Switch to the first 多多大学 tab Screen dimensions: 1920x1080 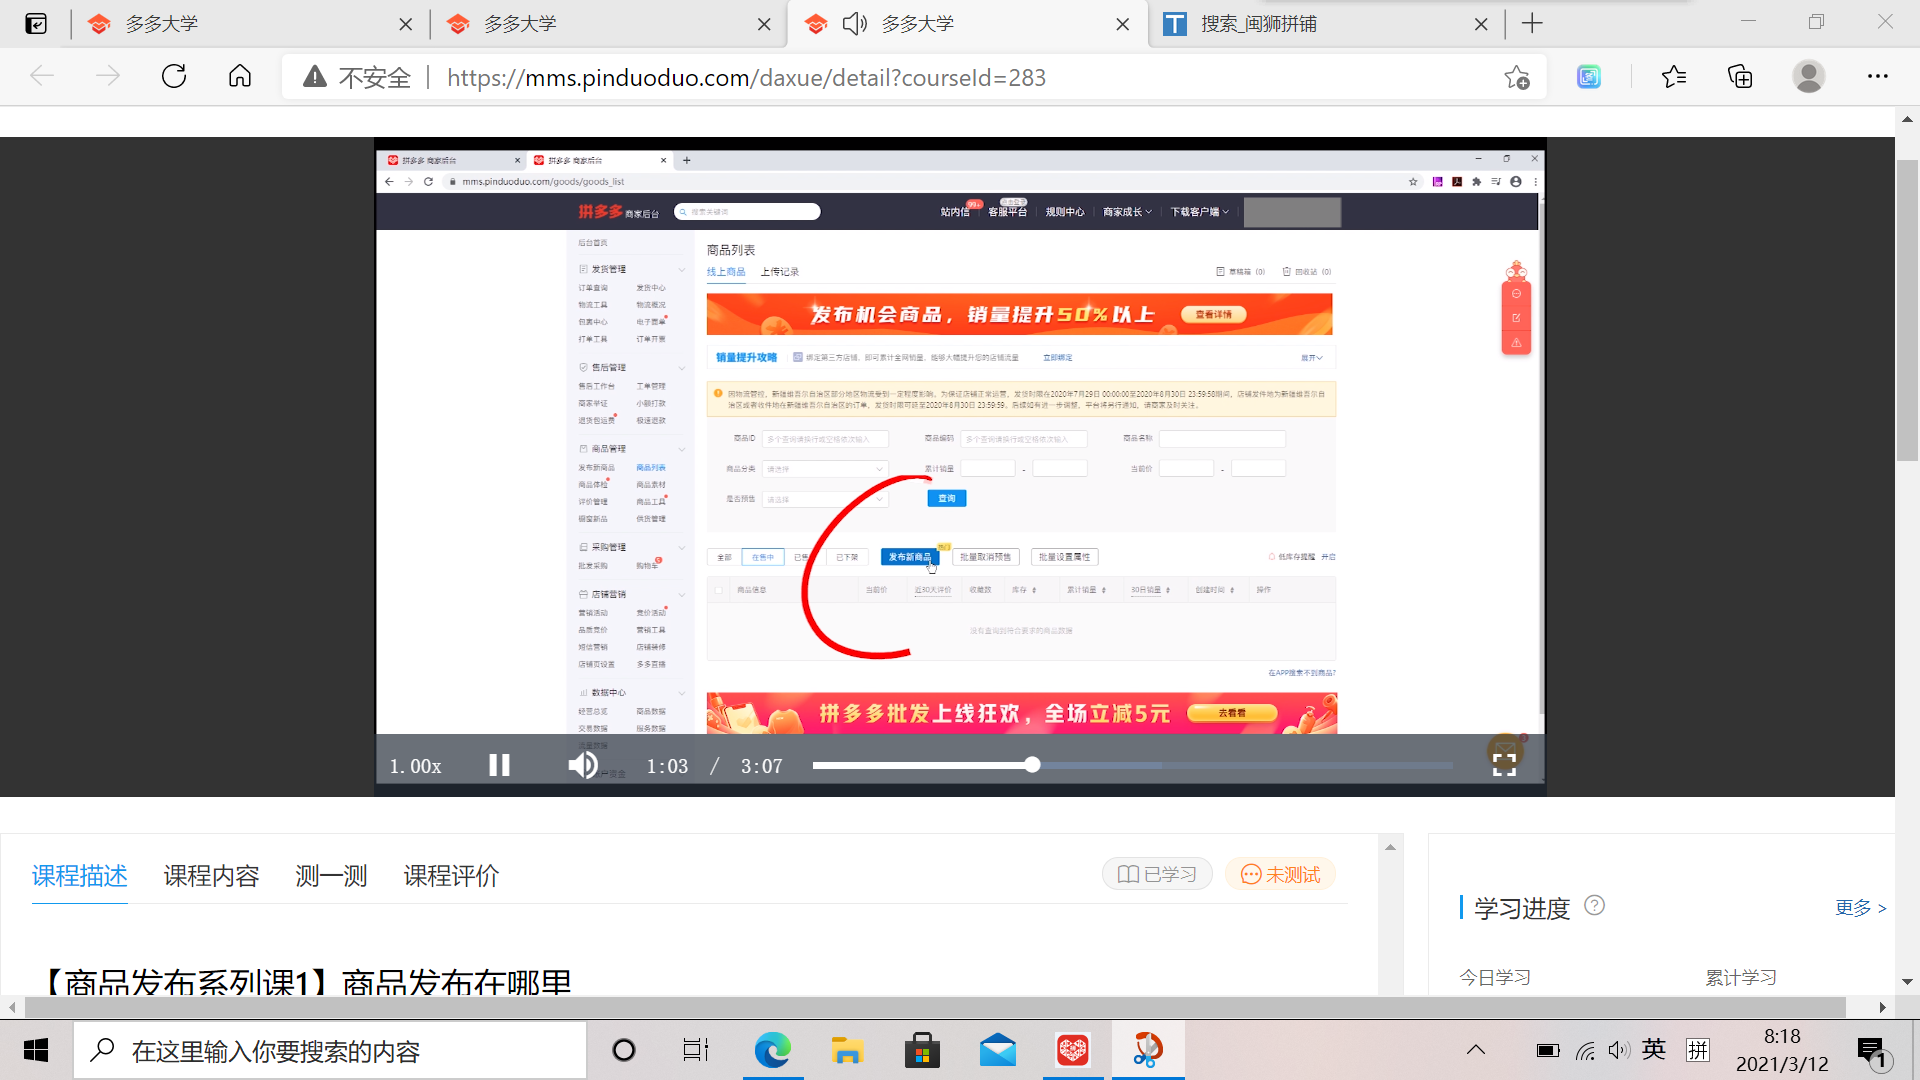tap(251, 24)
